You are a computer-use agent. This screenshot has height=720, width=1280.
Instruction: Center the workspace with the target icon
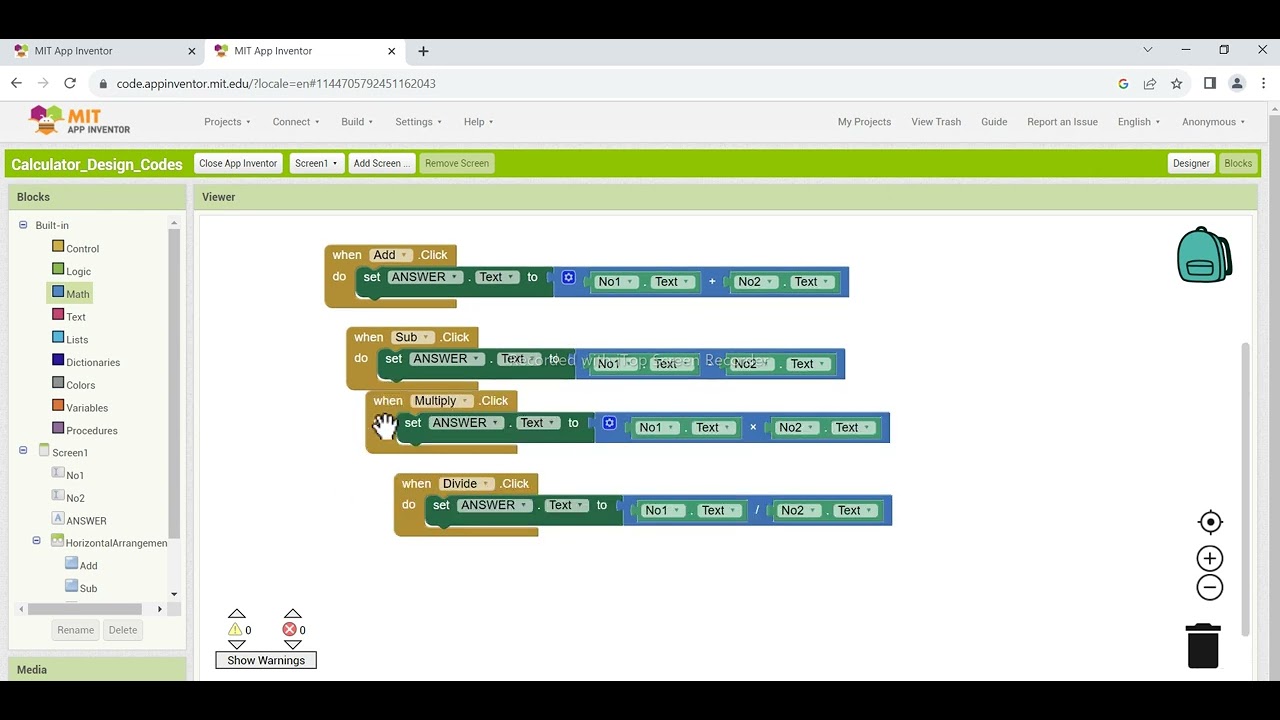click(x=1210, y=522)
